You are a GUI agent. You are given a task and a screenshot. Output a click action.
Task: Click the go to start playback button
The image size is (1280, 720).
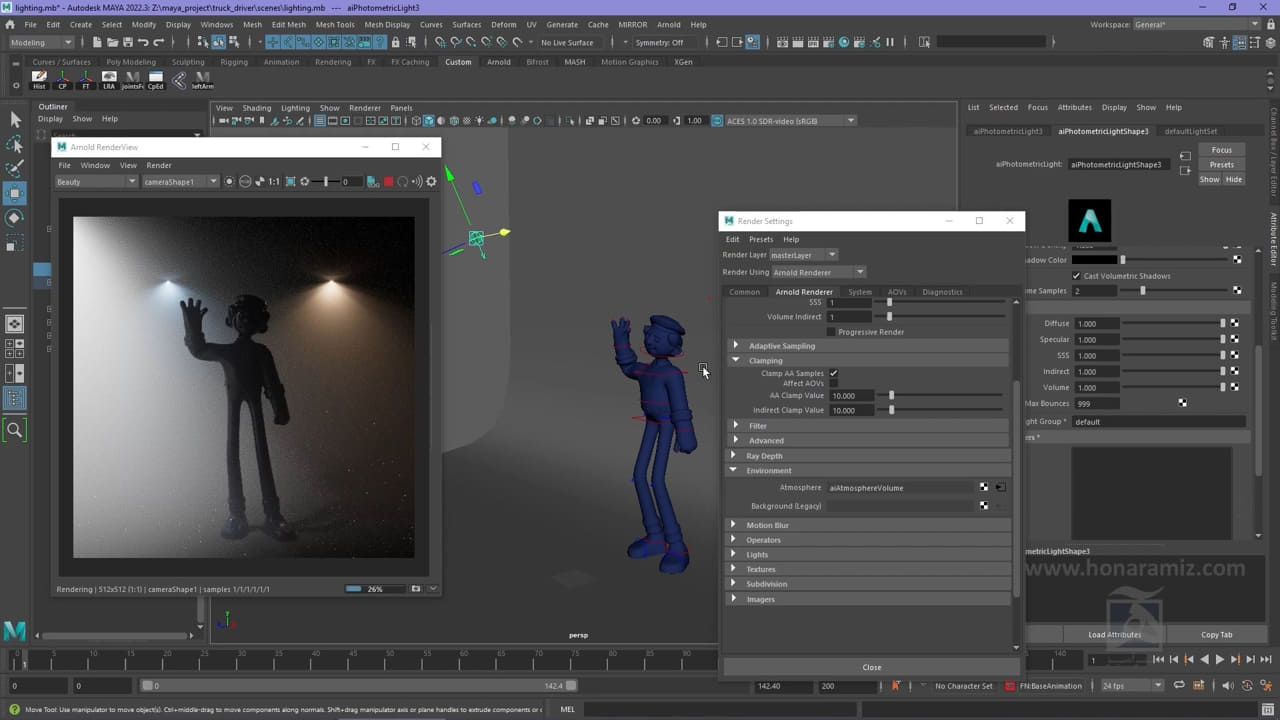[1158, 659]
